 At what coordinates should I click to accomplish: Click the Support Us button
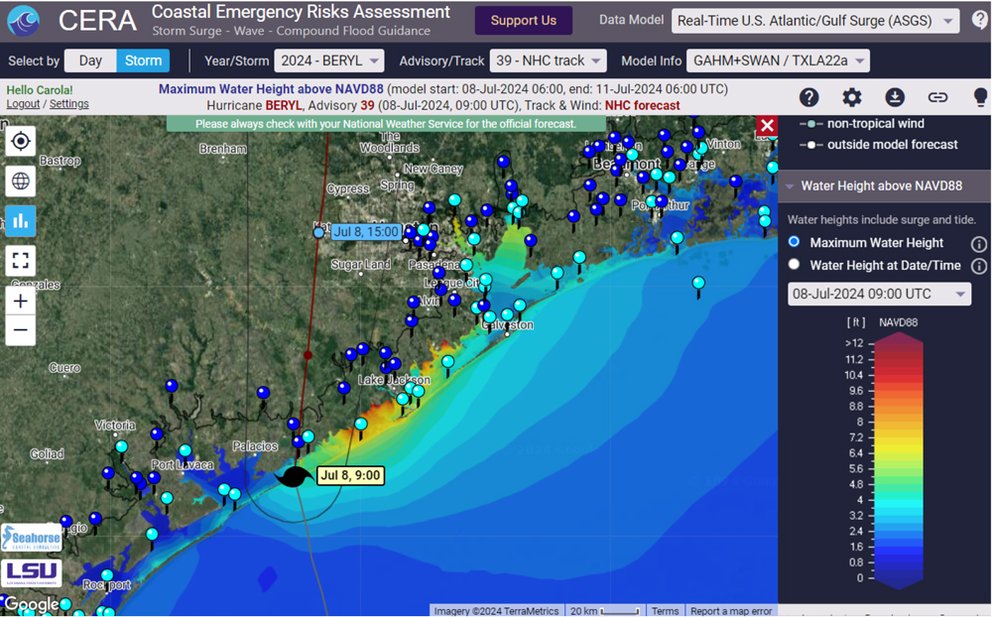point(523,21)
